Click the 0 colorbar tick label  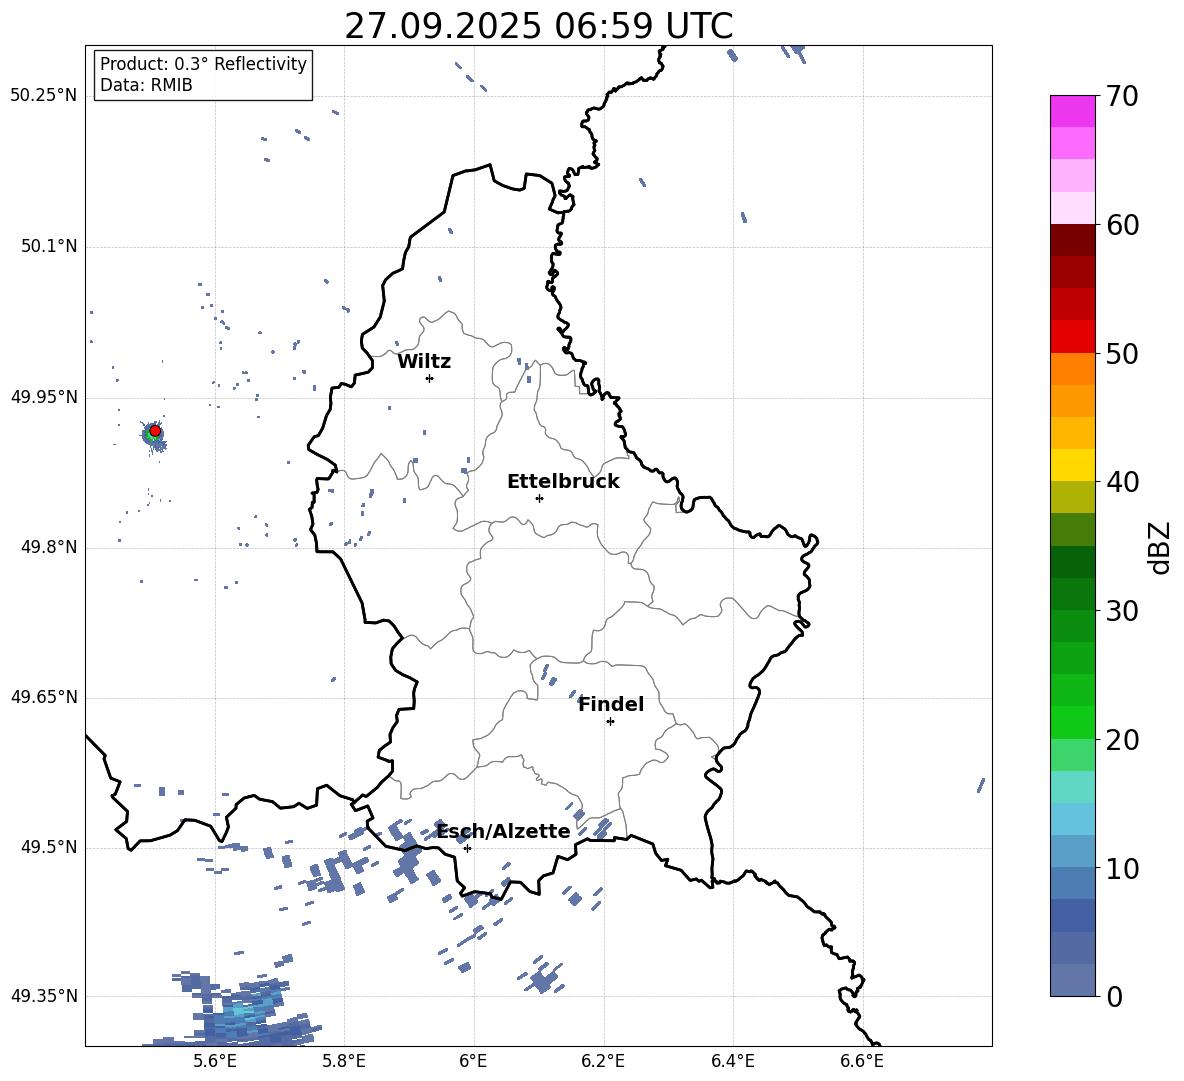click(x=1114, y=996)
